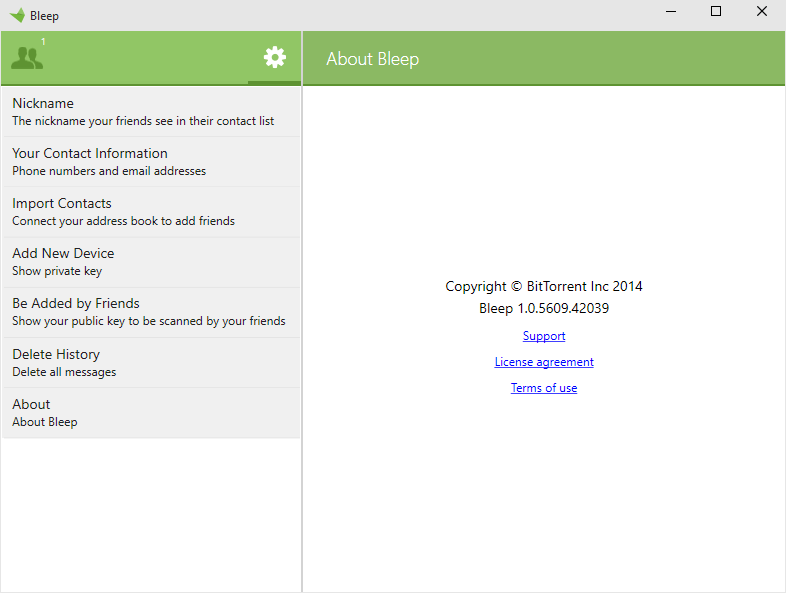Screen dimensions: 786x593
Task: Open Add New Device entry
Action: point(151,262)
